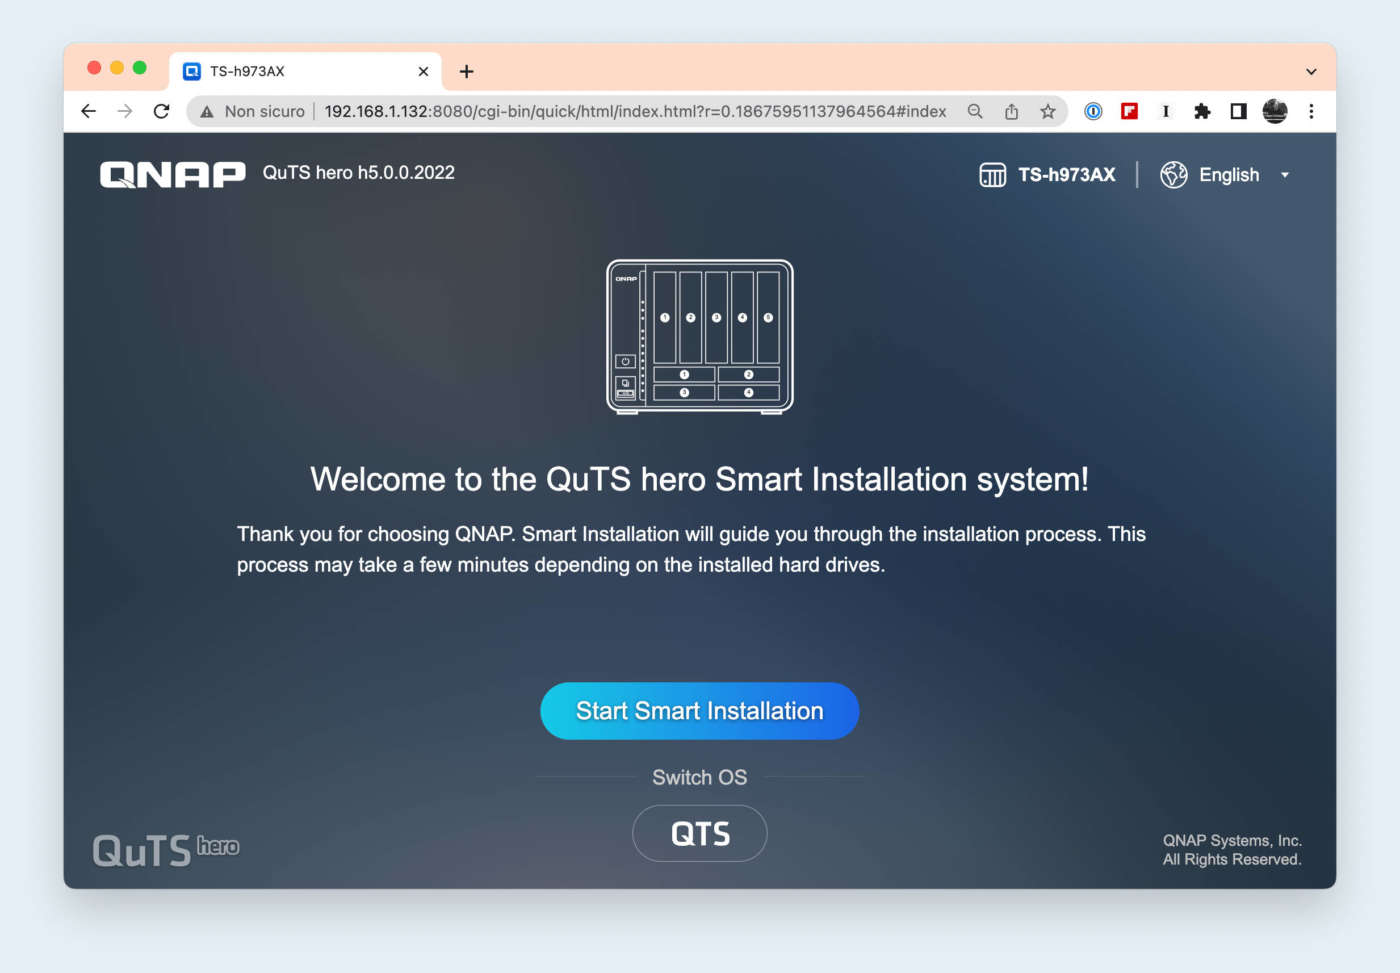
Task: Click the QuTS hero version text
Action: coord(358,173)
